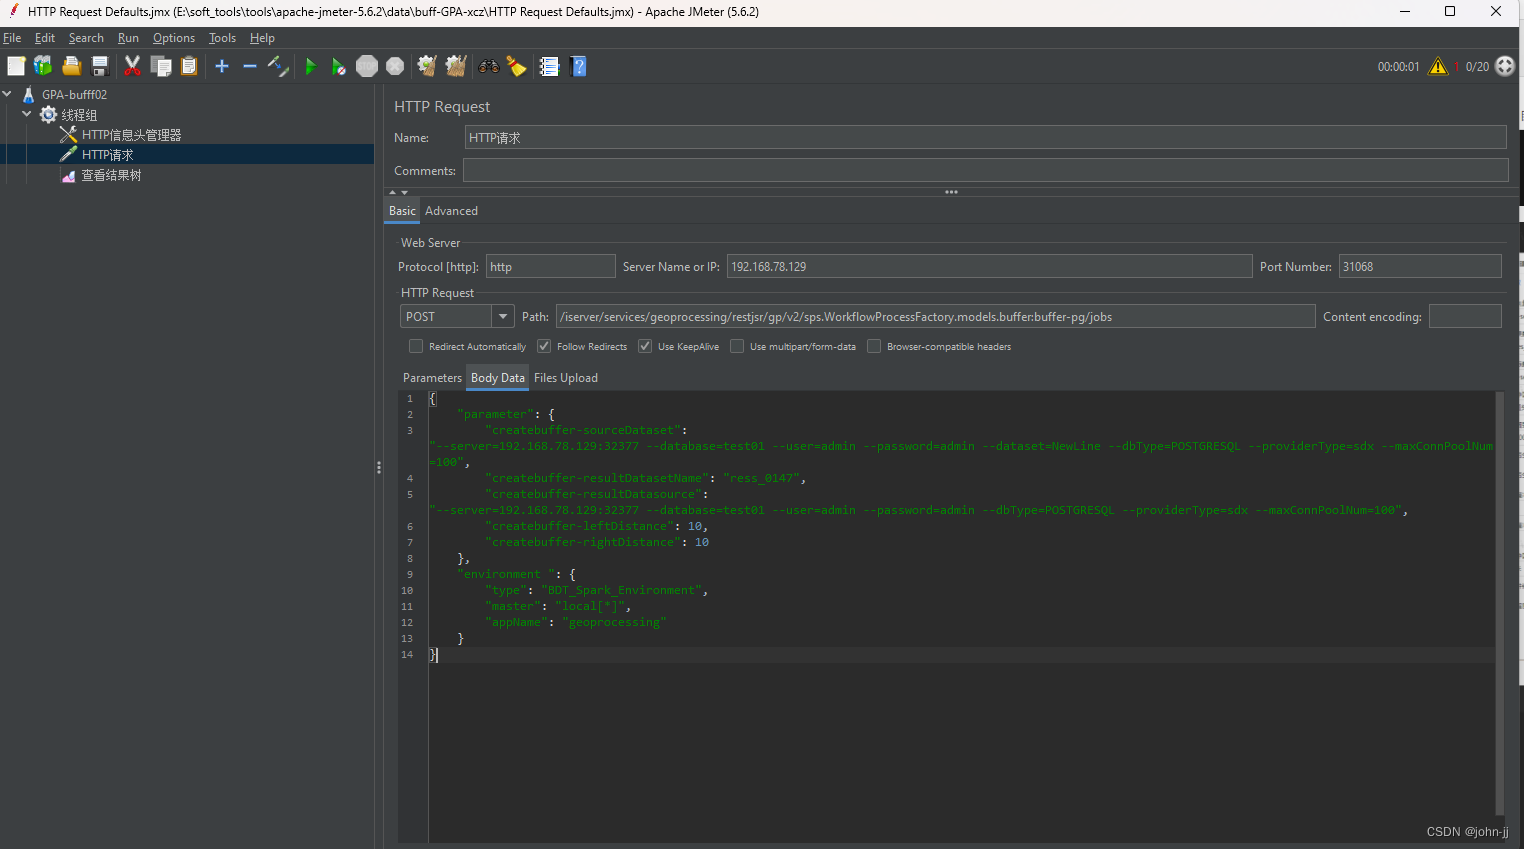Toggle element state with the pipette arrow icon

click(x=278, y=66)
